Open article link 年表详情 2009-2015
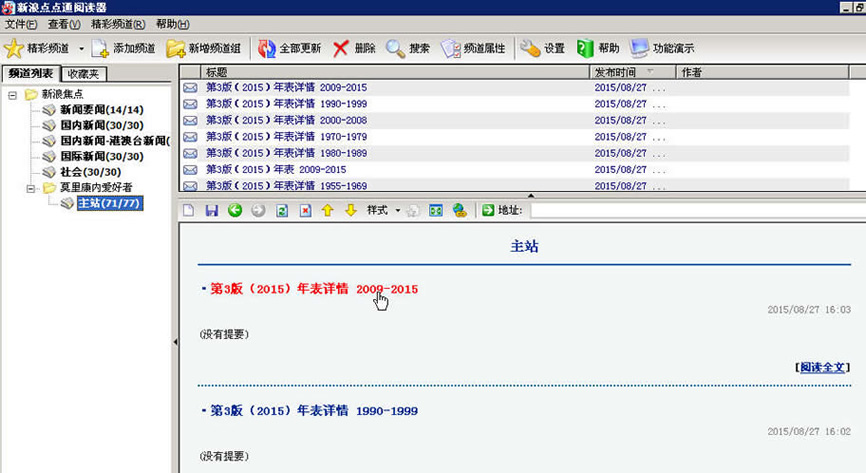Image resolution: width=866 pixels, height=473 pixels. click(314, 289)
